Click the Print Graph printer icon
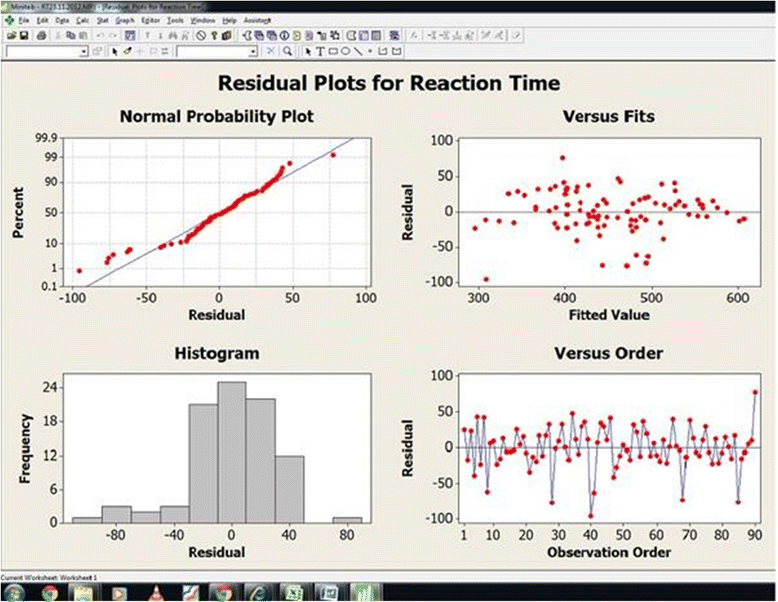The height and width of the screenshot is (602, 778). click(42, 35)
